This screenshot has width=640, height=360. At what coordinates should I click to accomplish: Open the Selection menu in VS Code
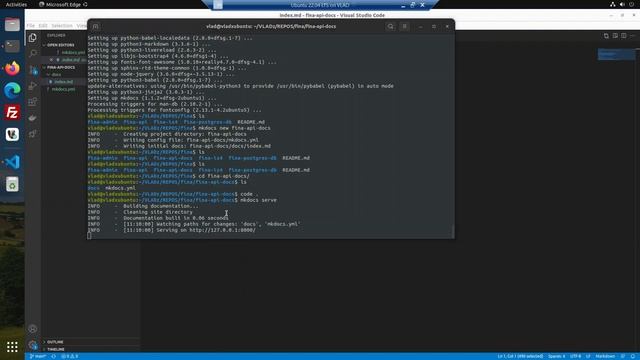[x=62, y=26]
